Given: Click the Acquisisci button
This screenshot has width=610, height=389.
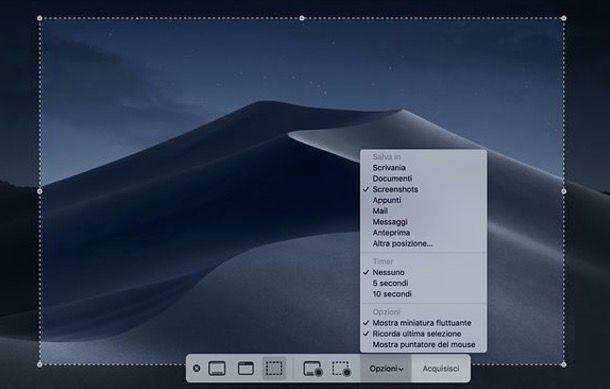Looking at the screenshot, I should coord(441,368).
